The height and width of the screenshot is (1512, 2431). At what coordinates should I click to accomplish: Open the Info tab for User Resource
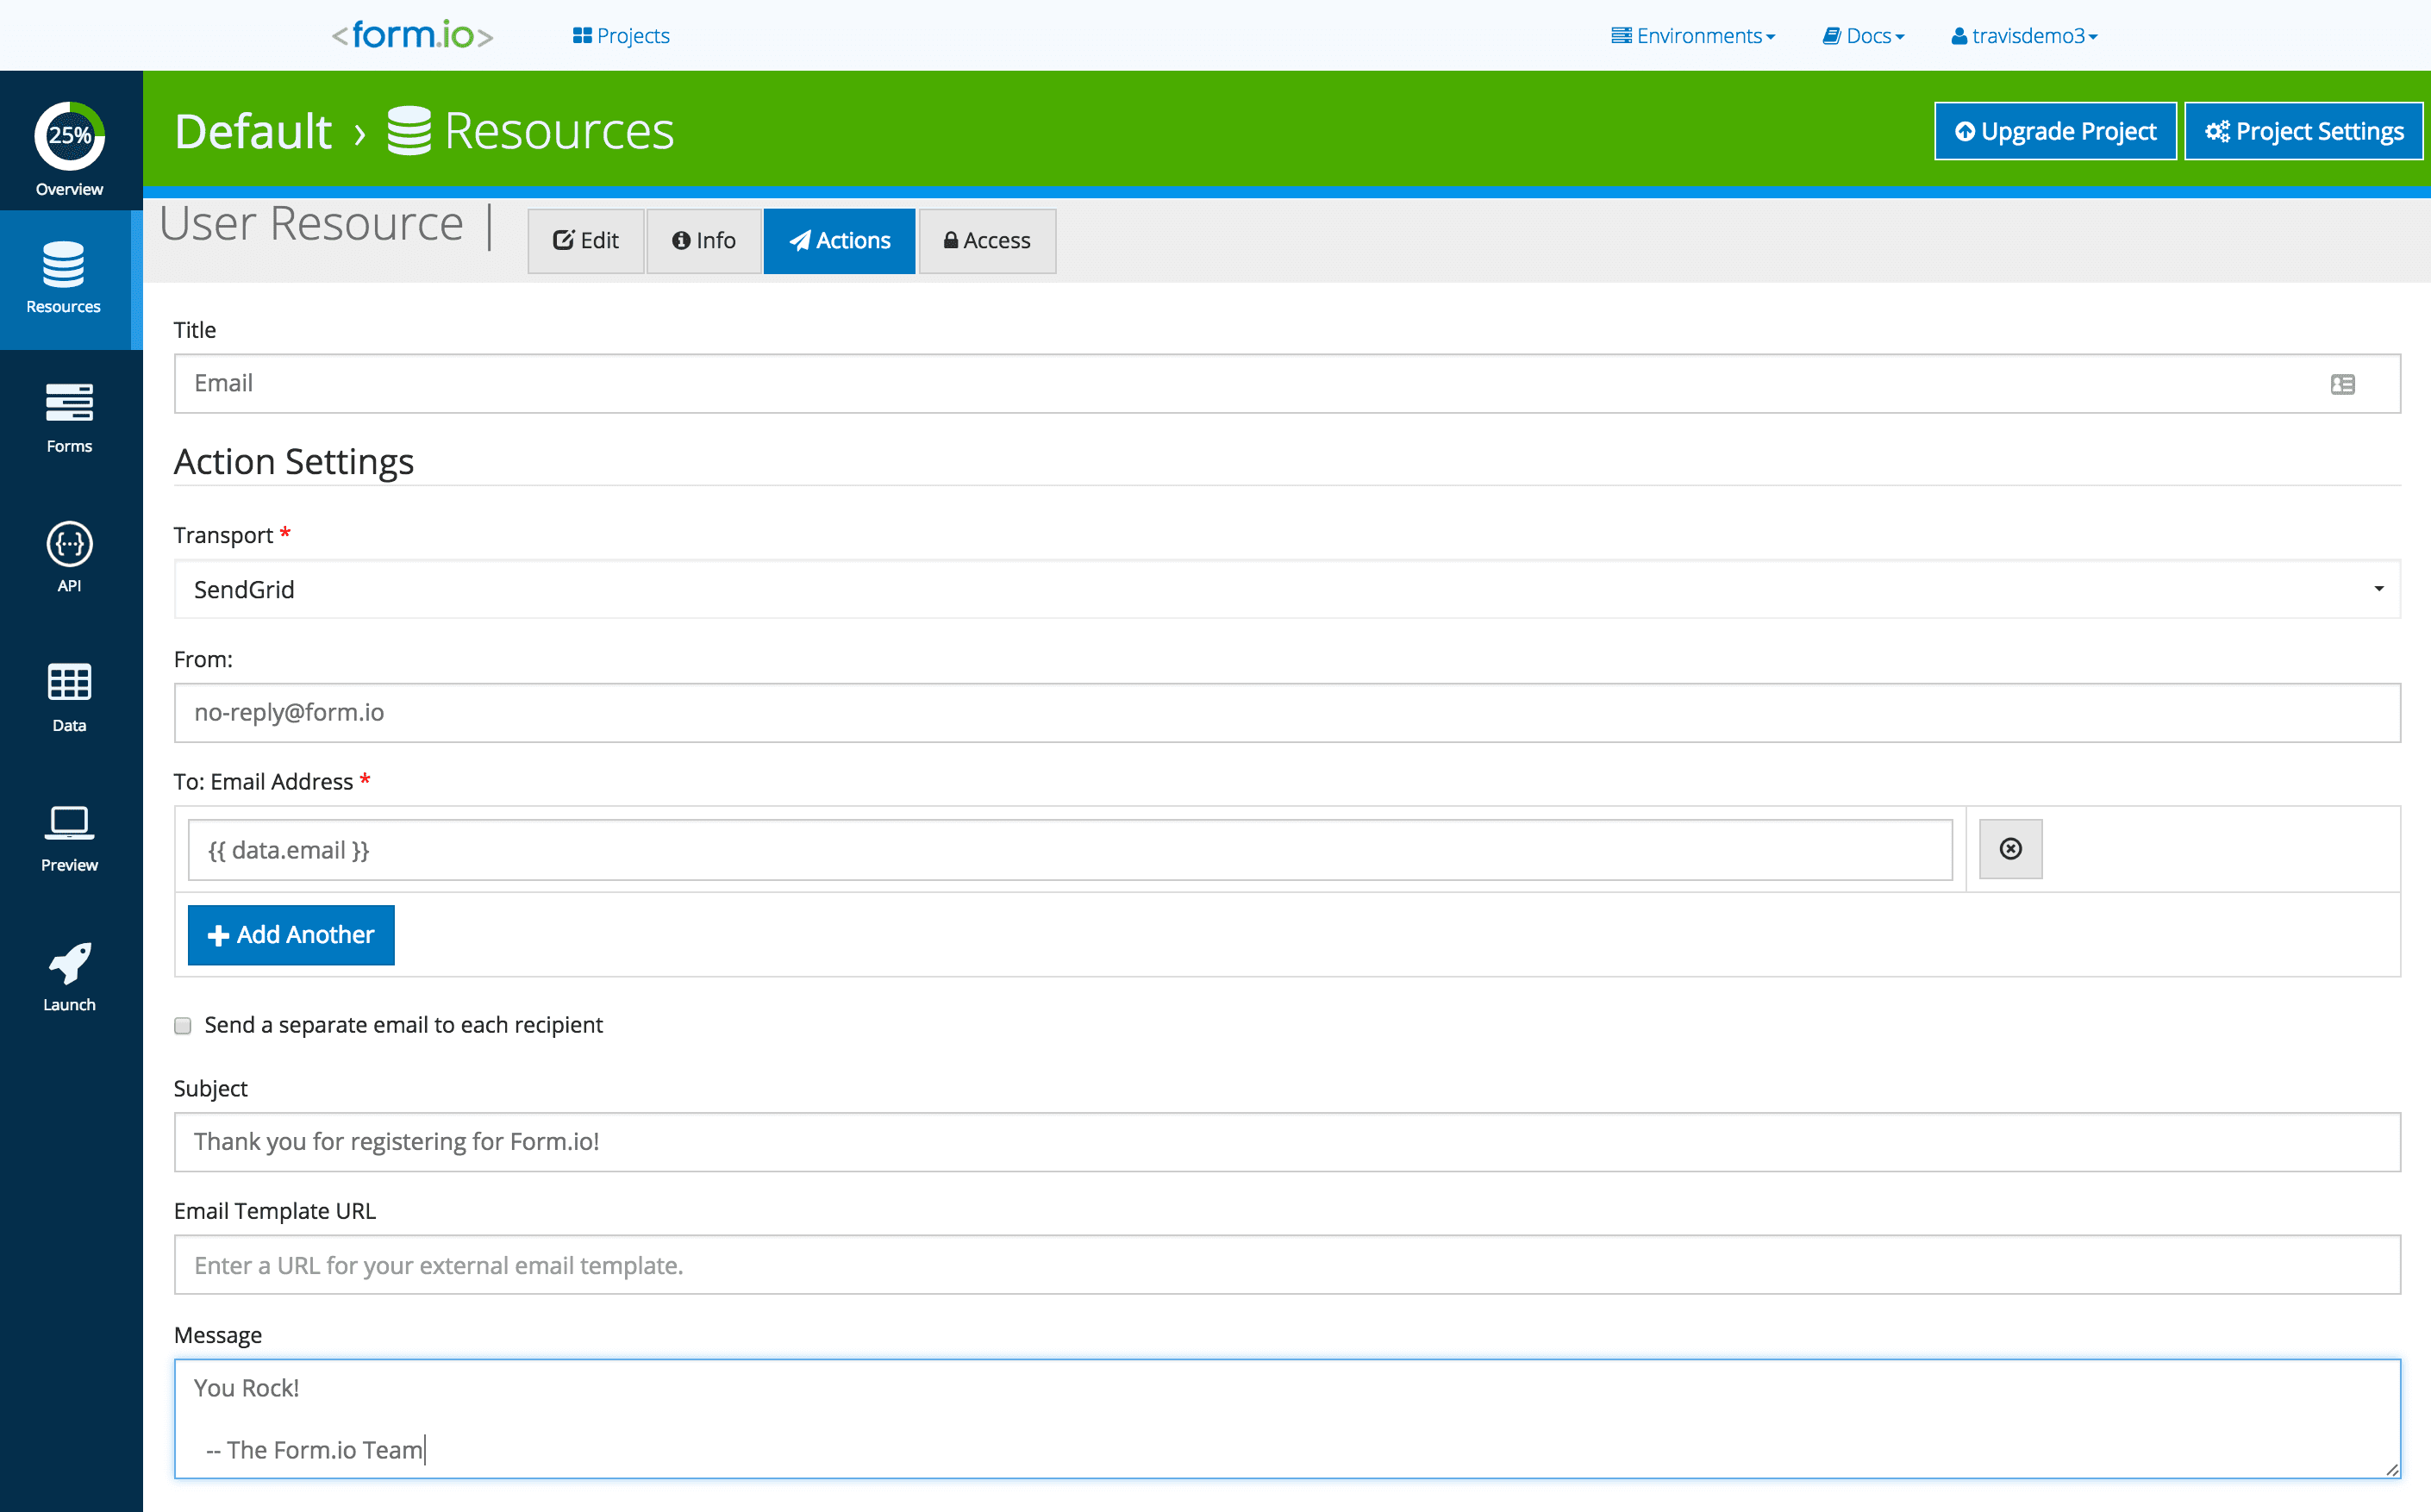click(703, 240)
